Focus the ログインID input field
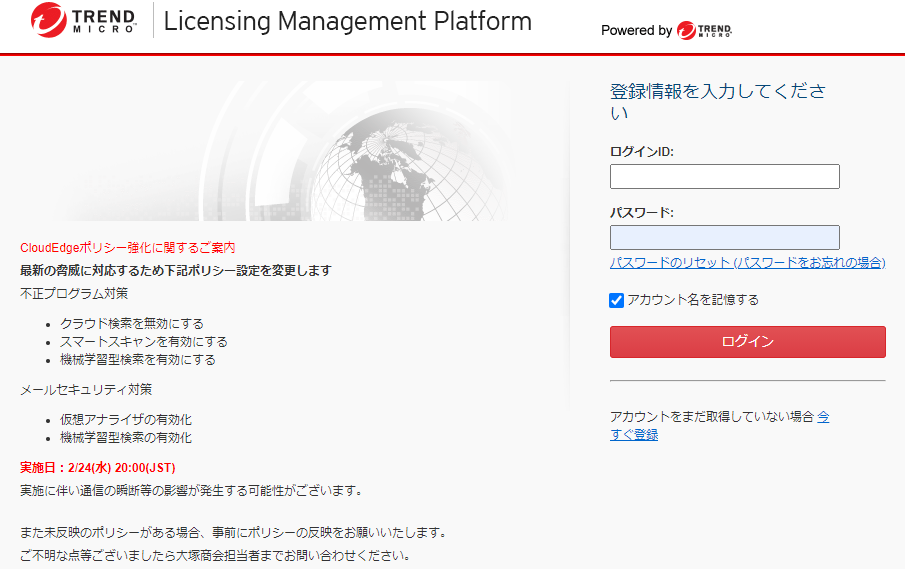 724,177
